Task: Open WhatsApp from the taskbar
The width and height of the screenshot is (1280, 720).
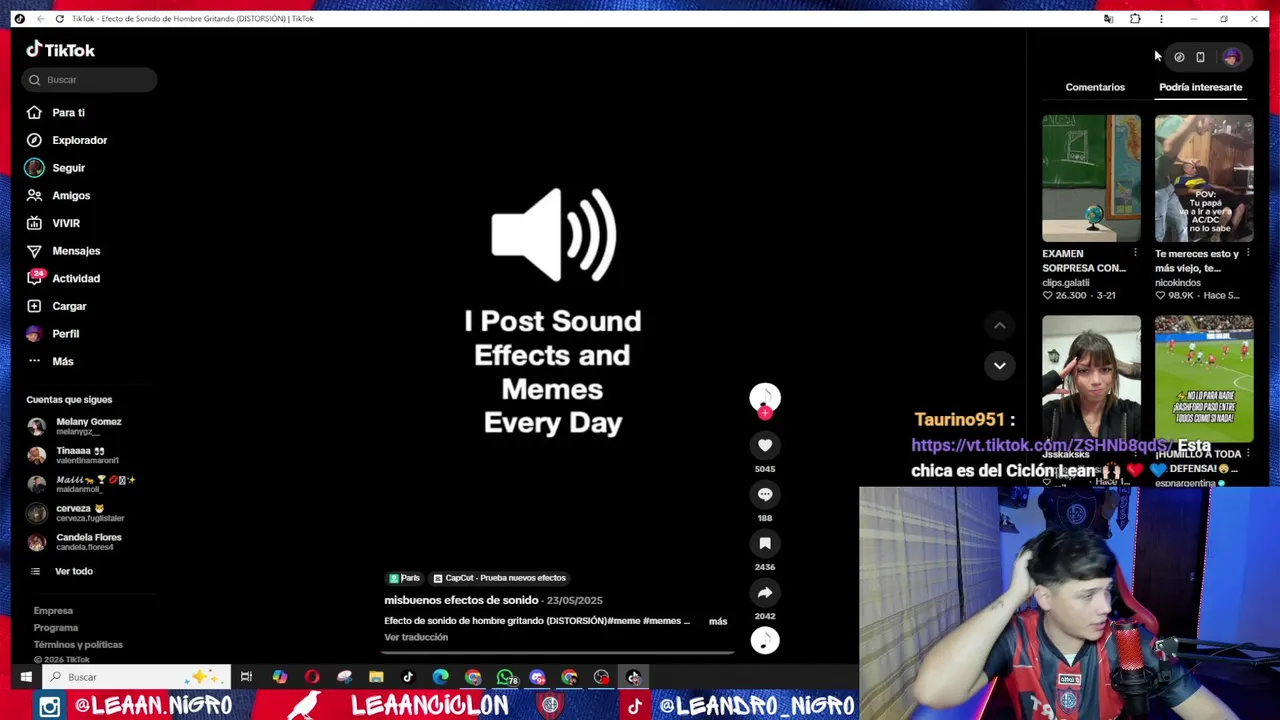Action: click(505, 677)
